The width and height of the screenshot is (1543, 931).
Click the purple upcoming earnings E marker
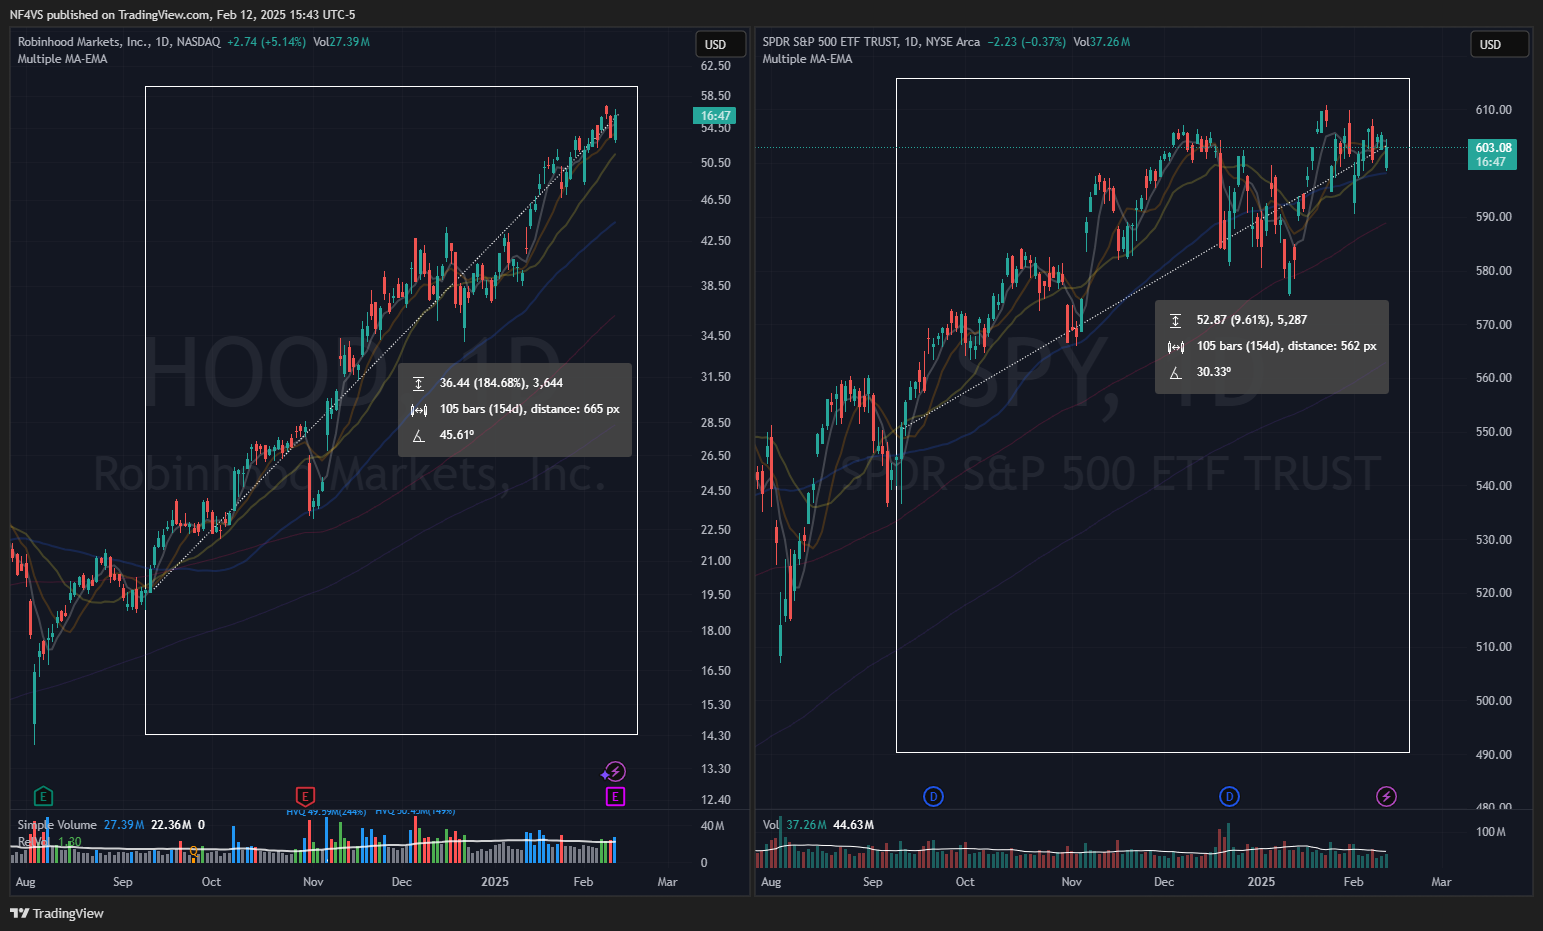[x=615, y=797]
